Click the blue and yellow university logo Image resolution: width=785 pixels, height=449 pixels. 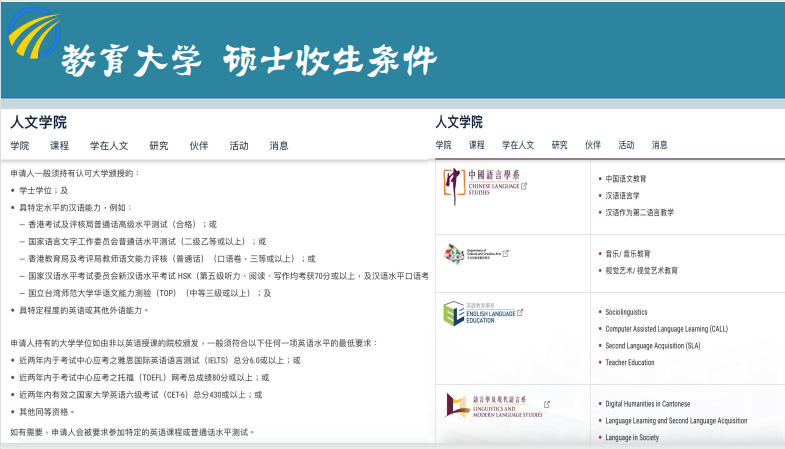[x=34, y=33]
